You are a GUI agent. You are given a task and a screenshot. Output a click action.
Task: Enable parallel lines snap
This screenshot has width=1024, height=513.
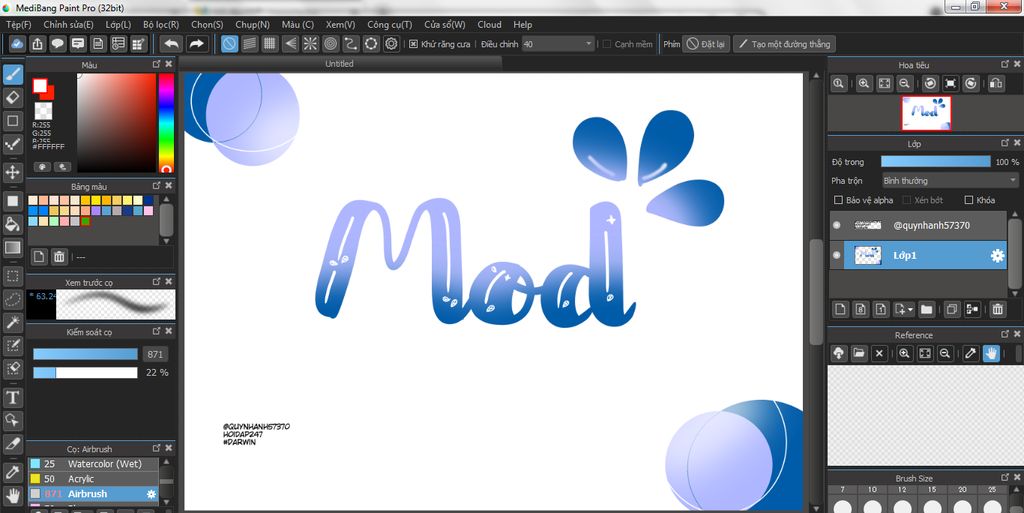[x=249, y=44]
